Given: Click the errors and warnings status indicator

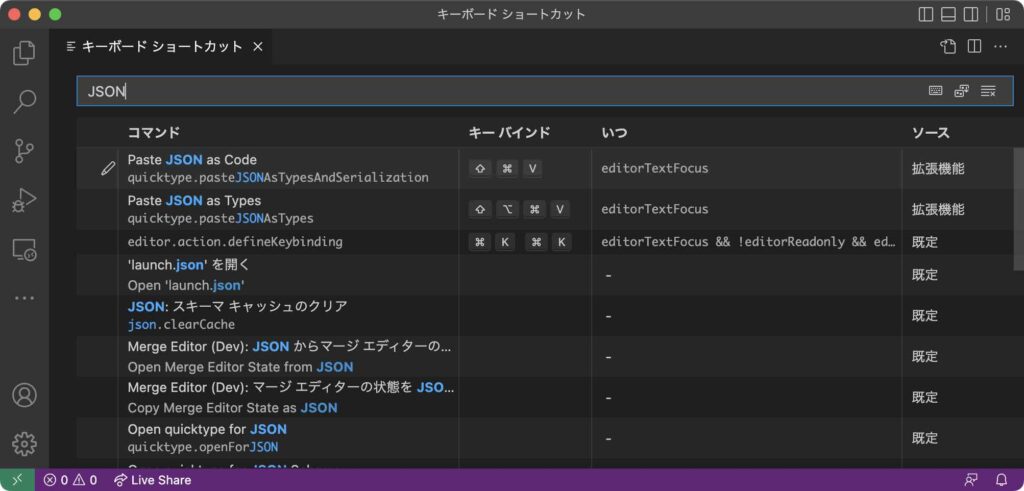Looking at the screenshot, I should (70, 480).
